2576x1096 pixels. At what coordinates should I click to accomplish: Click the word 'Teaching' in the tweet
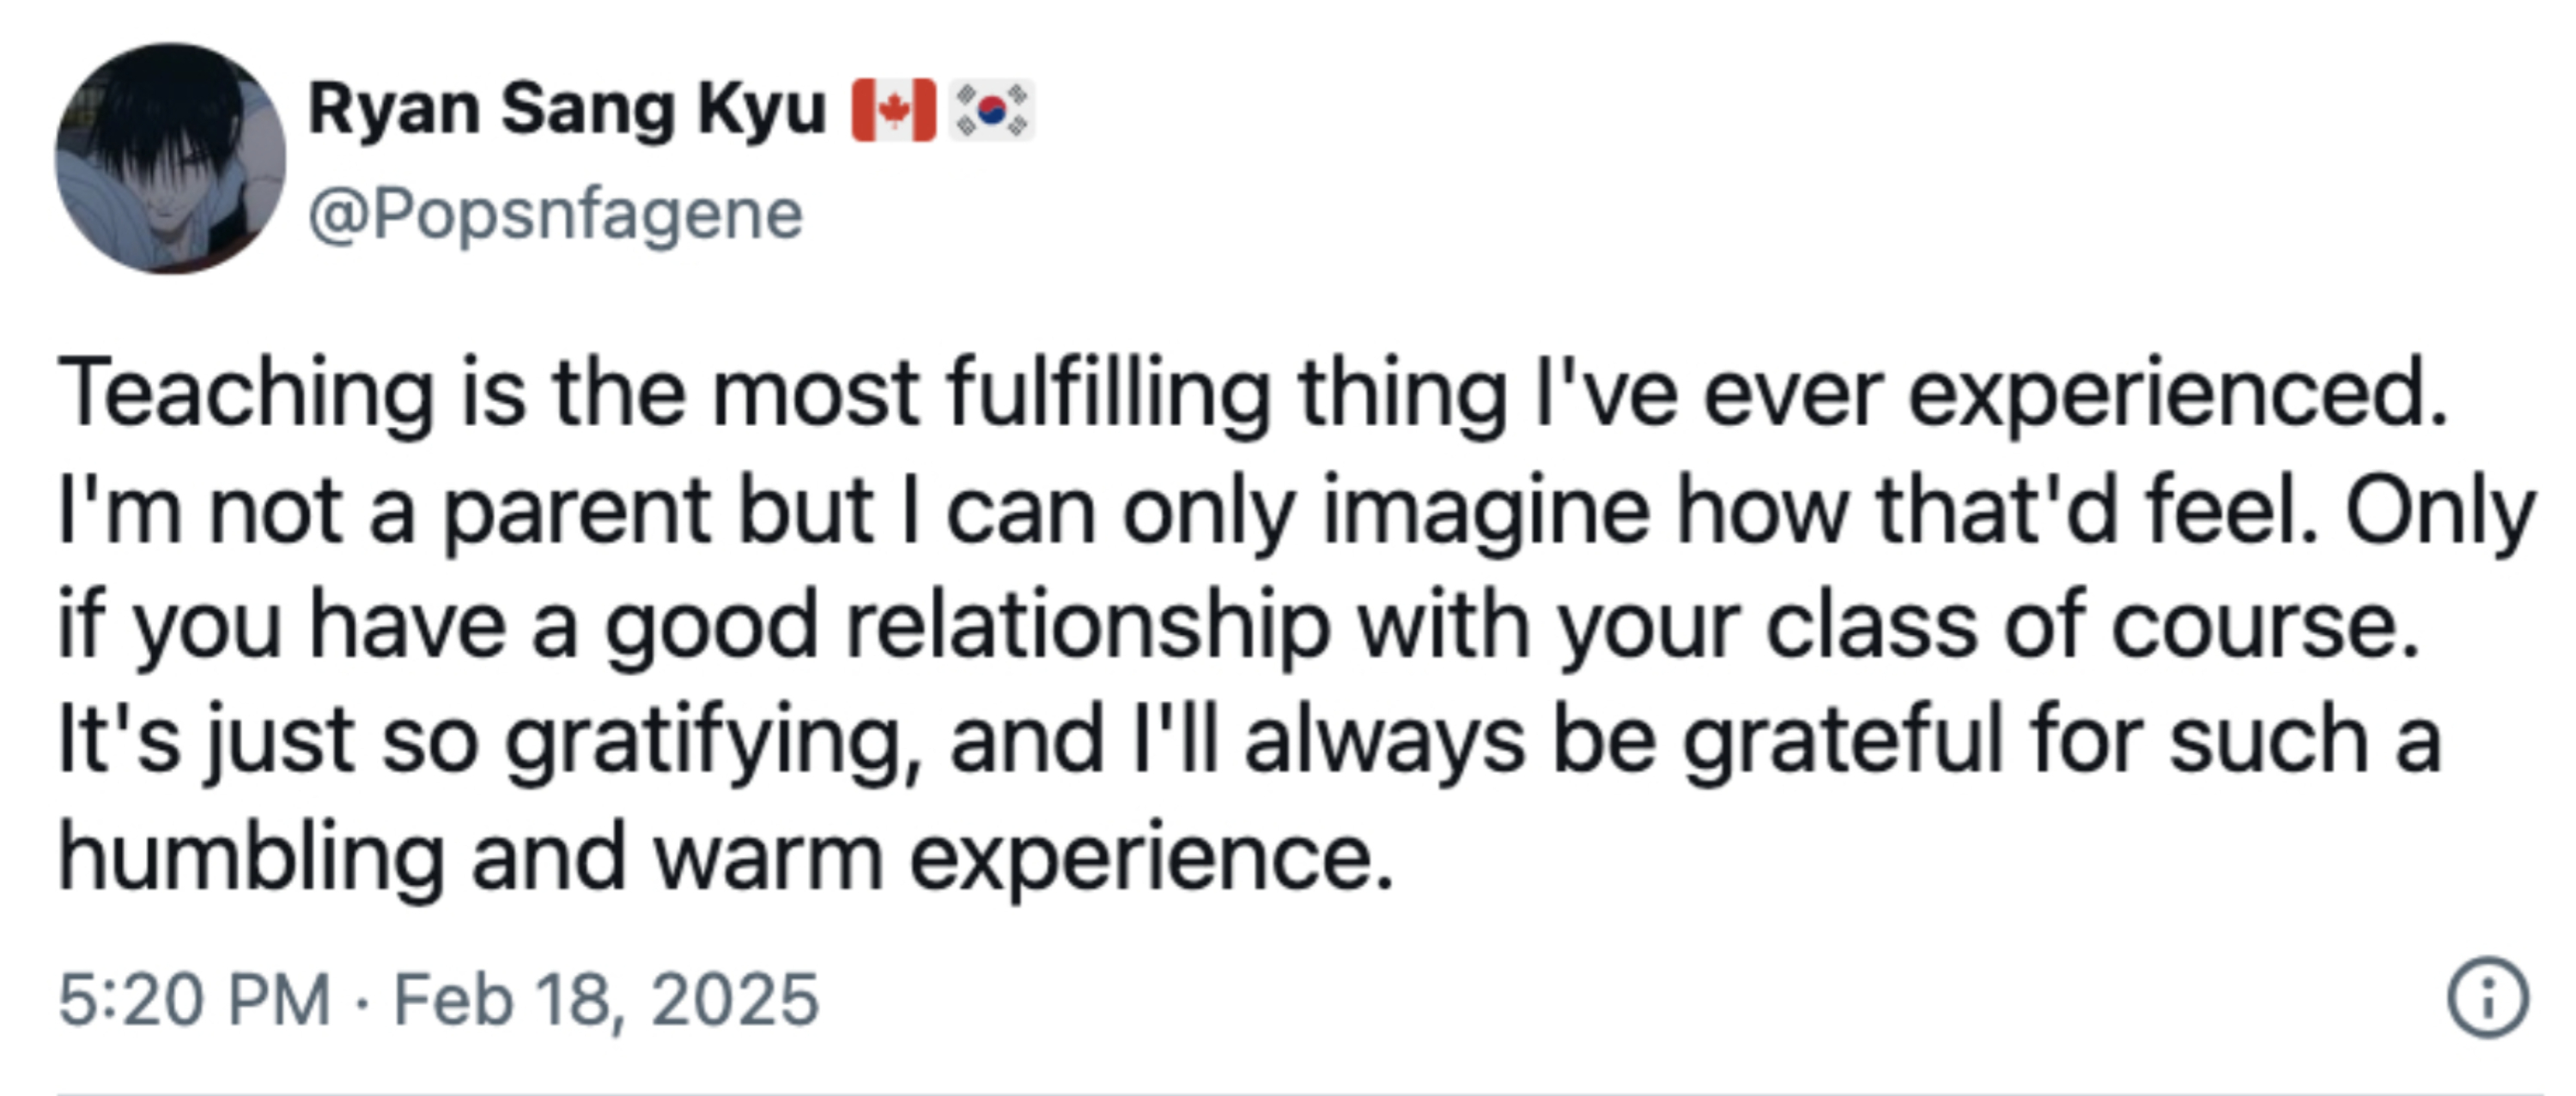pyautogui.click(x=246, y=394)
